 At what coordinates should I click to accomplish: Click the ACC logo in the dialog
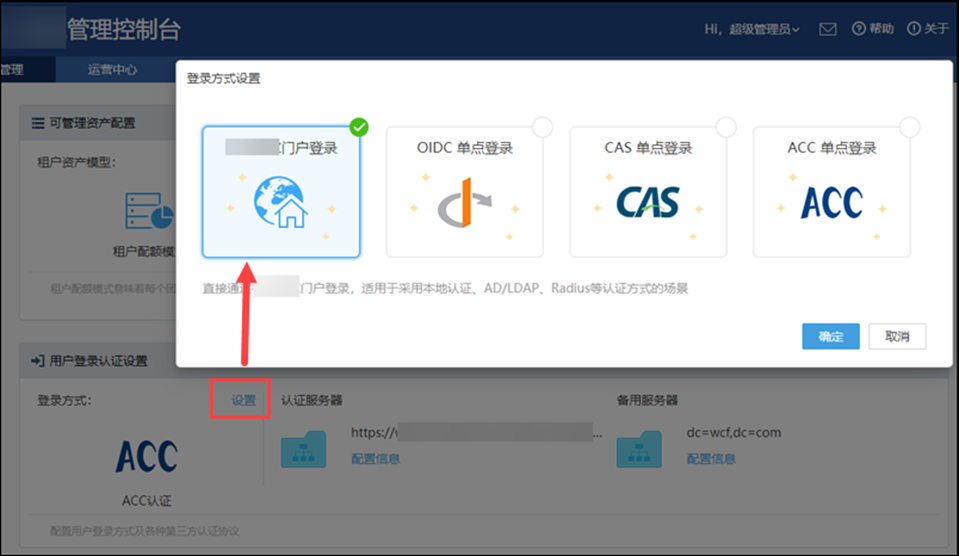[832, 203]
